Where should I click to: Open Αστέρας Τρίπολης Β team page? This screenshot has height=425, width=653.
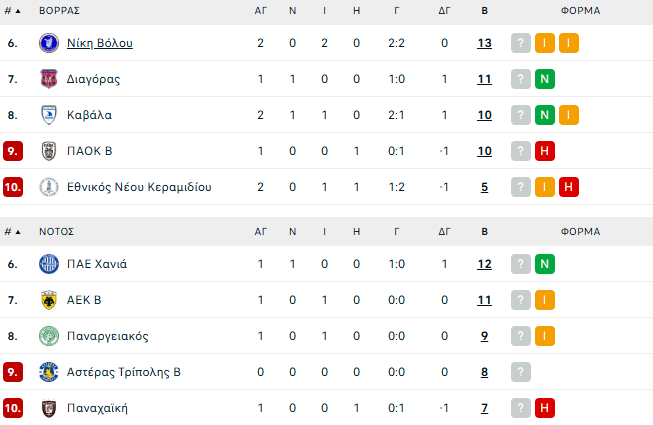coord(124,372)
